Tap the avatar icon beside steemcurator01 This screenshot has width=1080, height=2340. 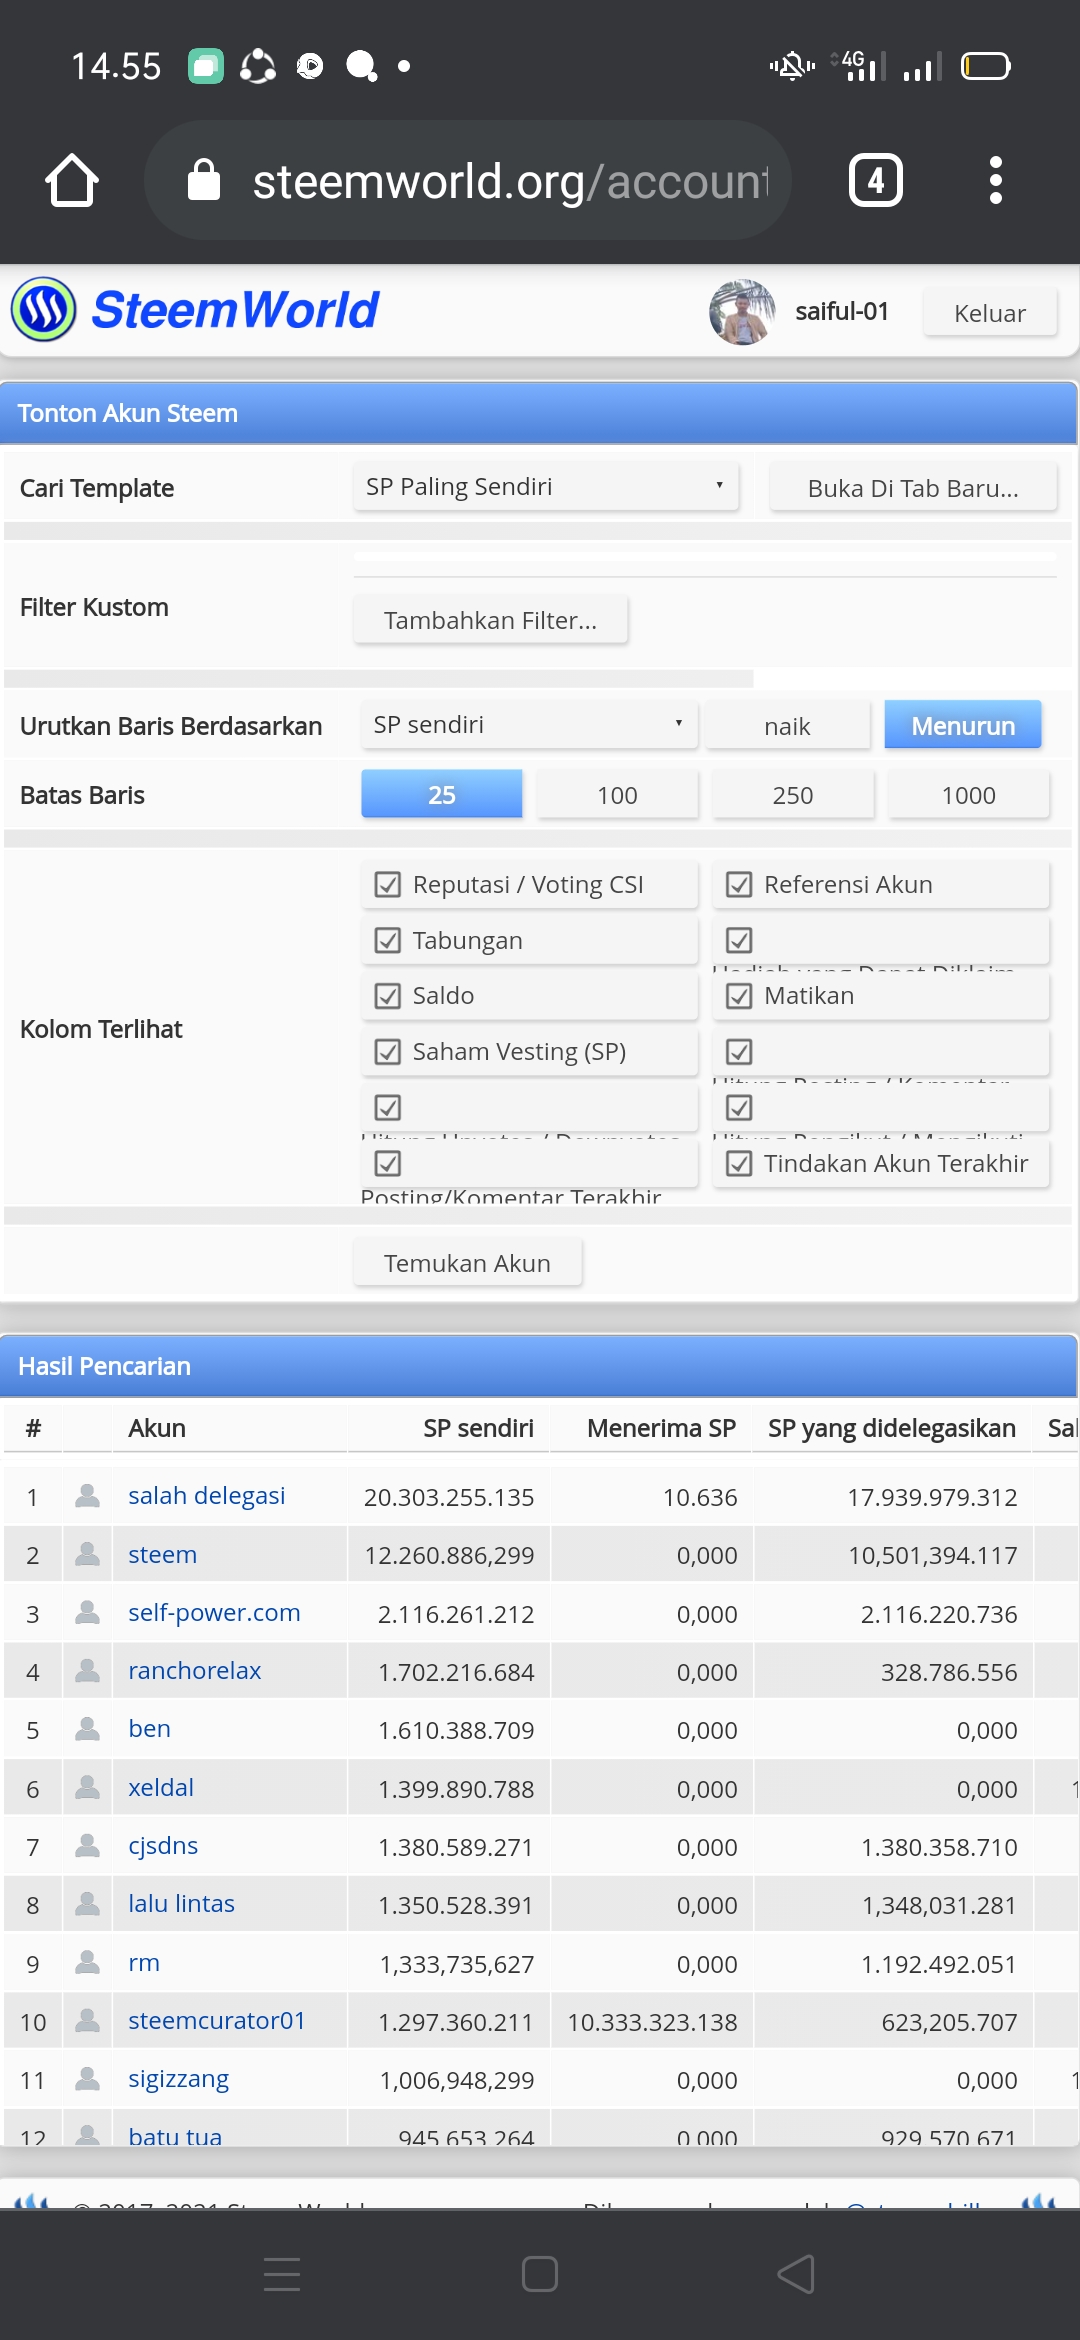click(x=88, y=2021)
